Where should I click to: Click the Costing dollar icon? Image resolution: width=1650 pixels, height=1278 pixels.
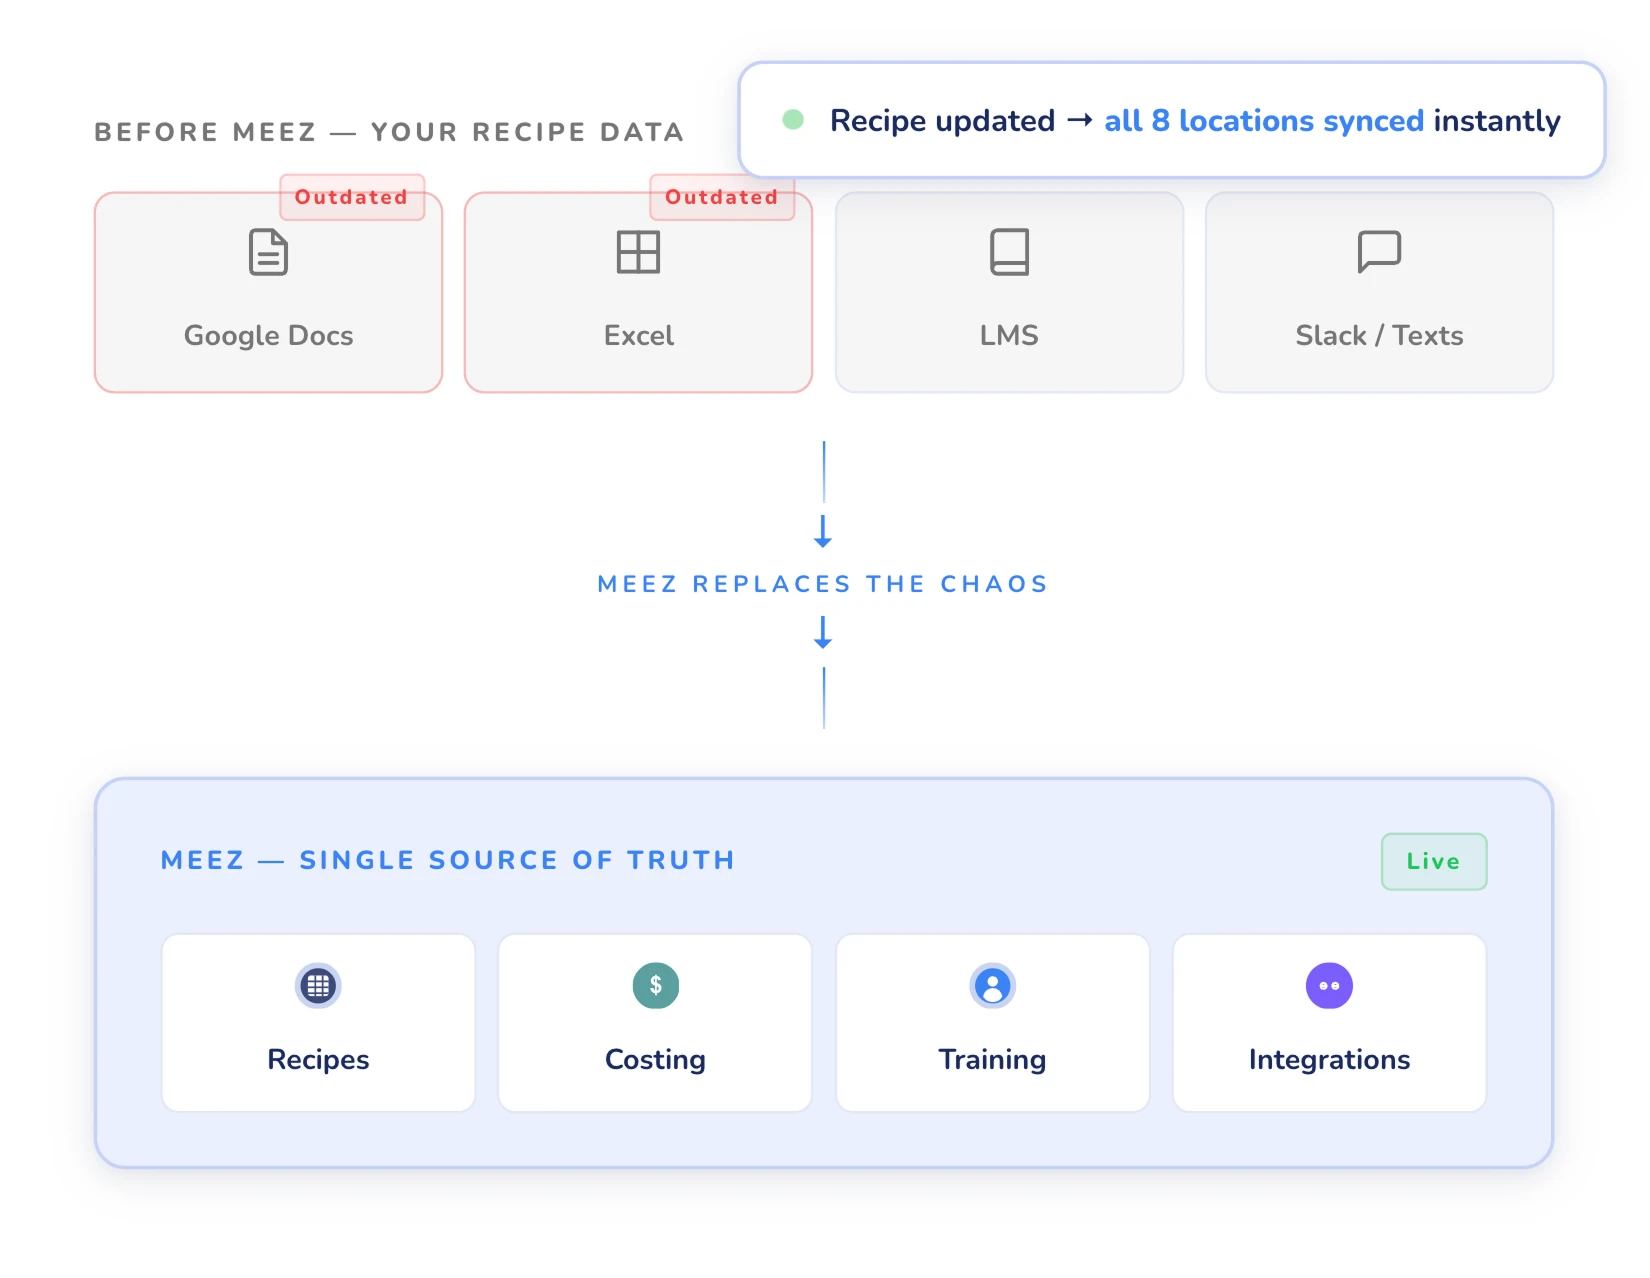[656, 986]
